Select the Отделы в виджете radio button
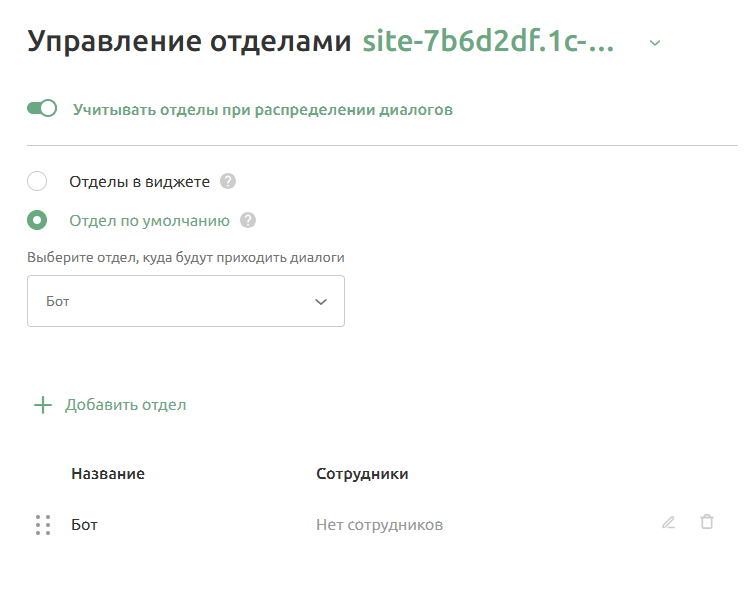Image resolution: width=756 pixels, height=598 pixels. (x=37, y=181)
